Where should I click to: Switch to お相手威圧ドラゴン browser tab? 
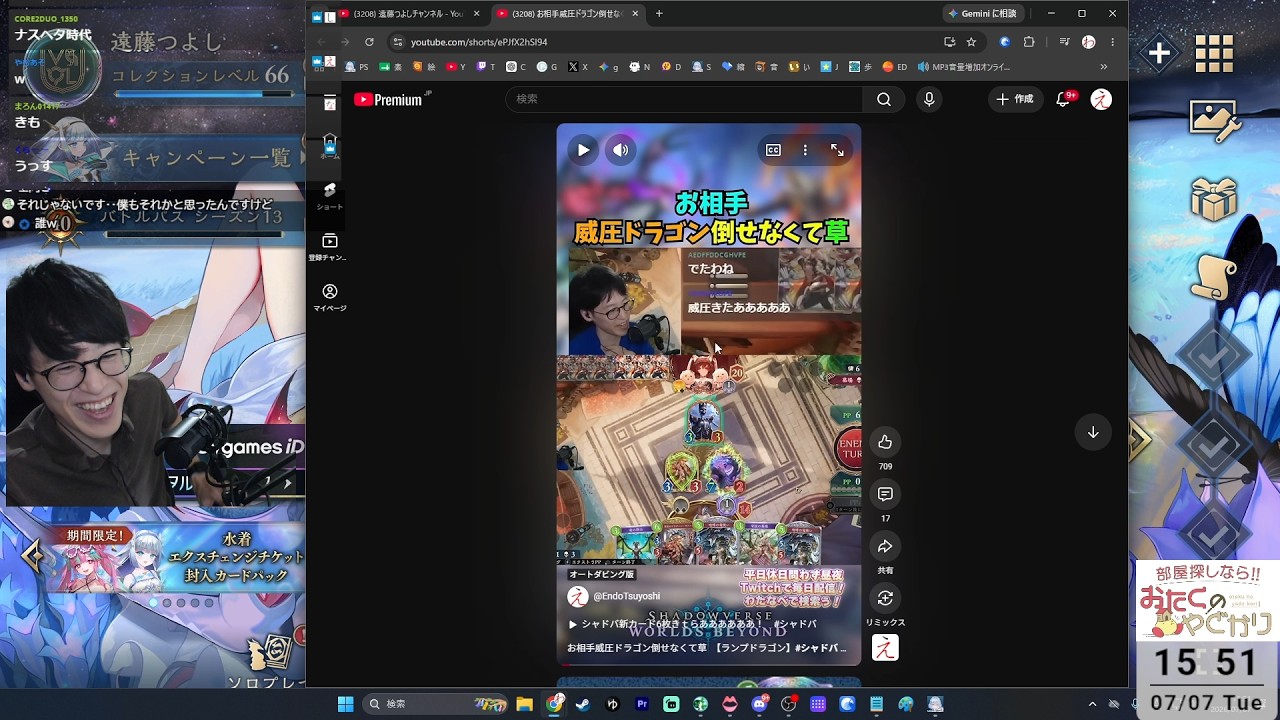pyautogui.click(x=567, y=14)
